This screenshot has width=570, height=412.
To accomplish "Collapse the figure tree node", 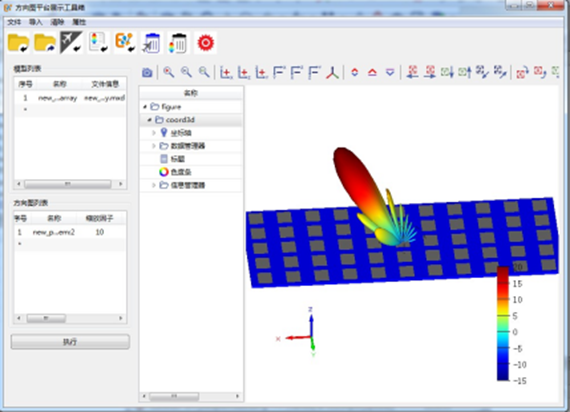I will point(145,107).
